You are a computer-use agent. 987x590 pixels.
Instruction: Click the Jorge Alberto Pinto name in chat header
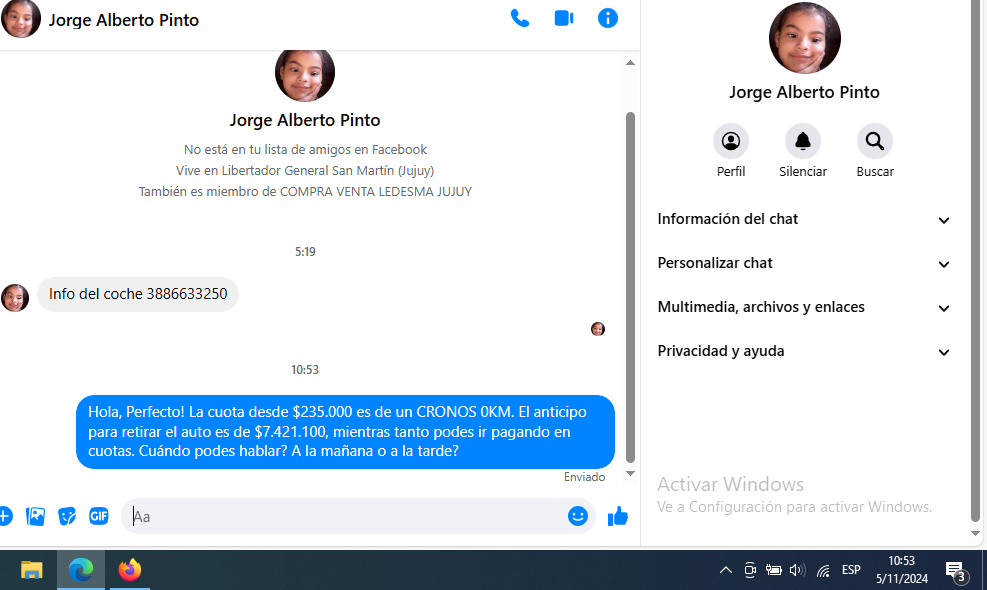pos(124,20)
